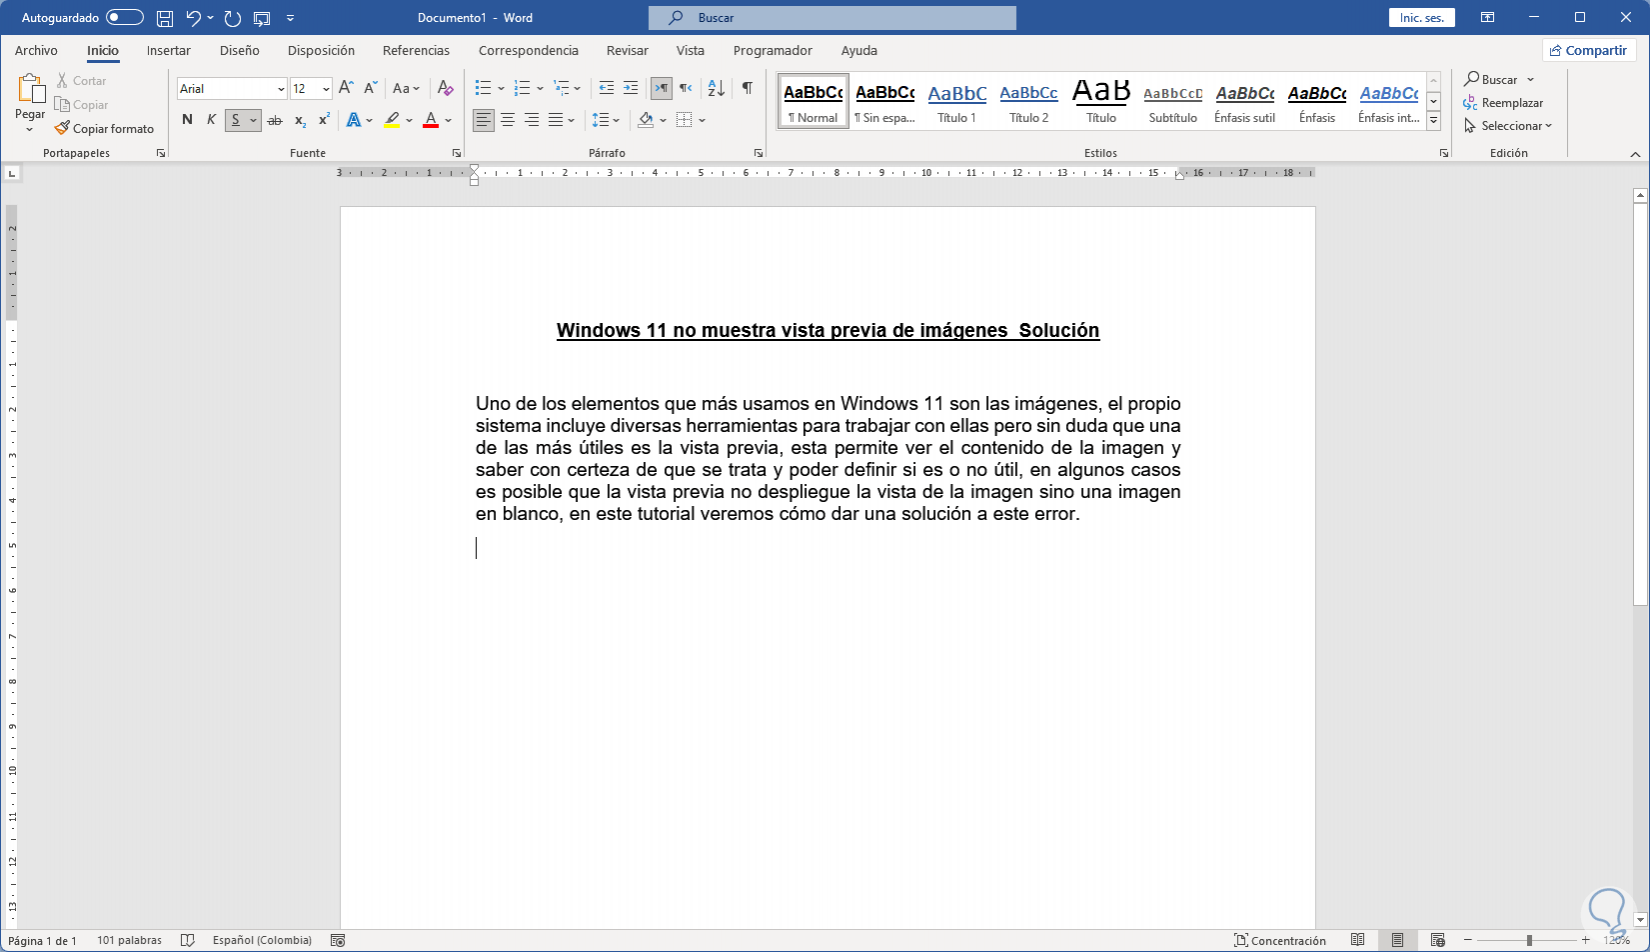
Task: Expand the underline style dropdown arrow
Action: point(253,120)
